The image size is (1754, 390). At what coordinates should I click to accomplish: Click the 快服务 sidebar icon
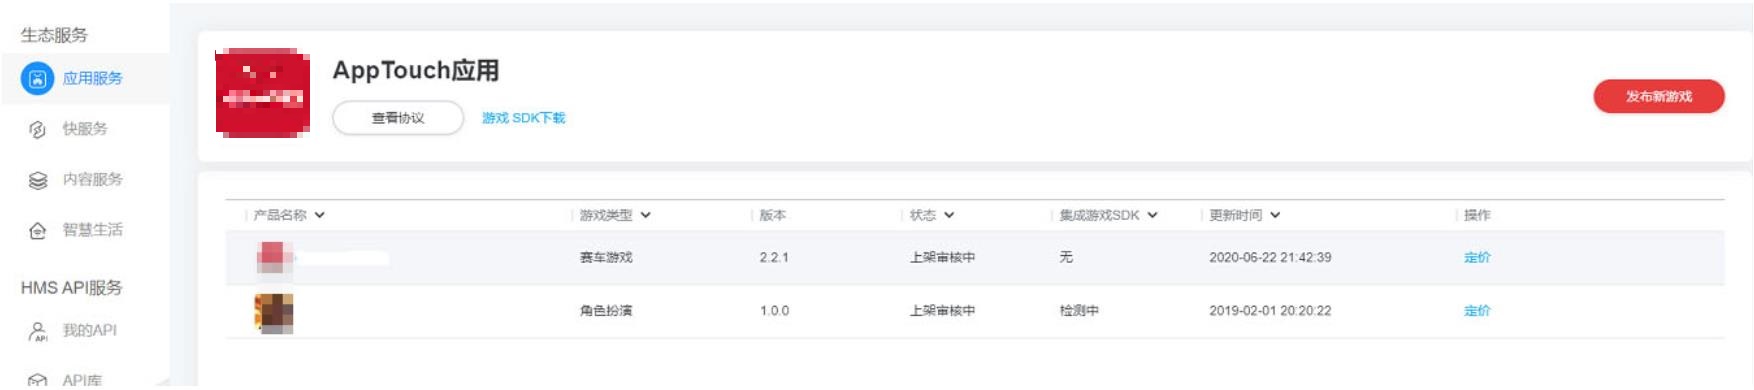click(37, 129)
